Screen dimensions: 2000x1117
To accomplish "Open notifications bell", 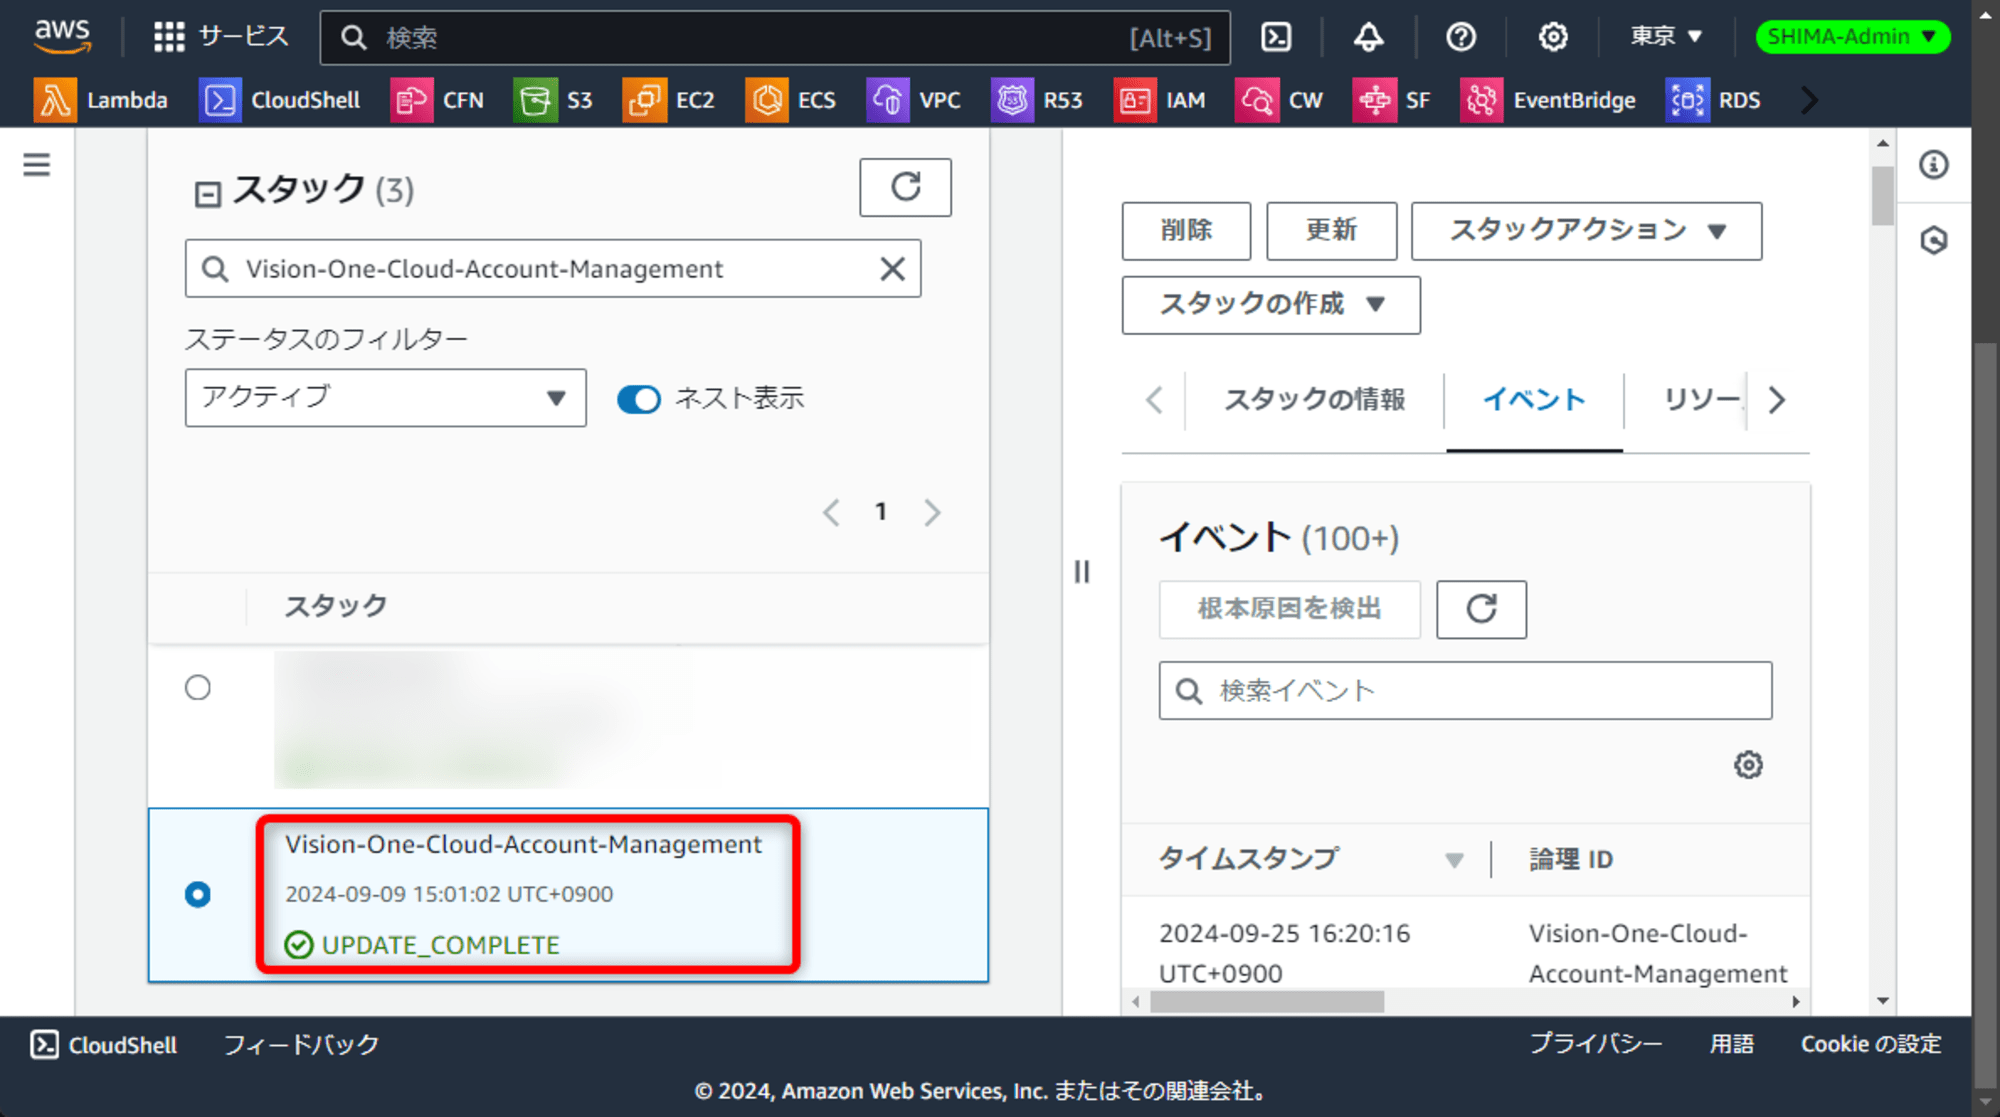I will point(1369,37).
